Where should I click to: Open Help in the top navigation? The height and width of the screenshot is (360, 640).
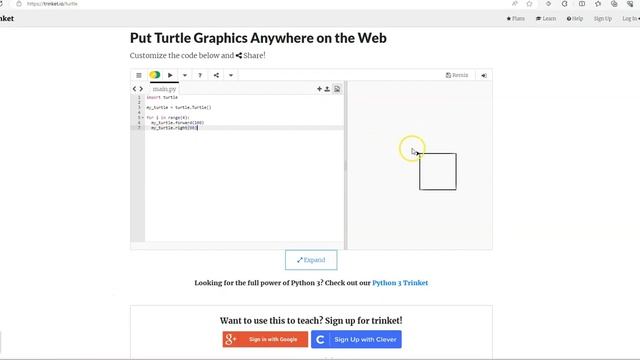click(575, 19)
